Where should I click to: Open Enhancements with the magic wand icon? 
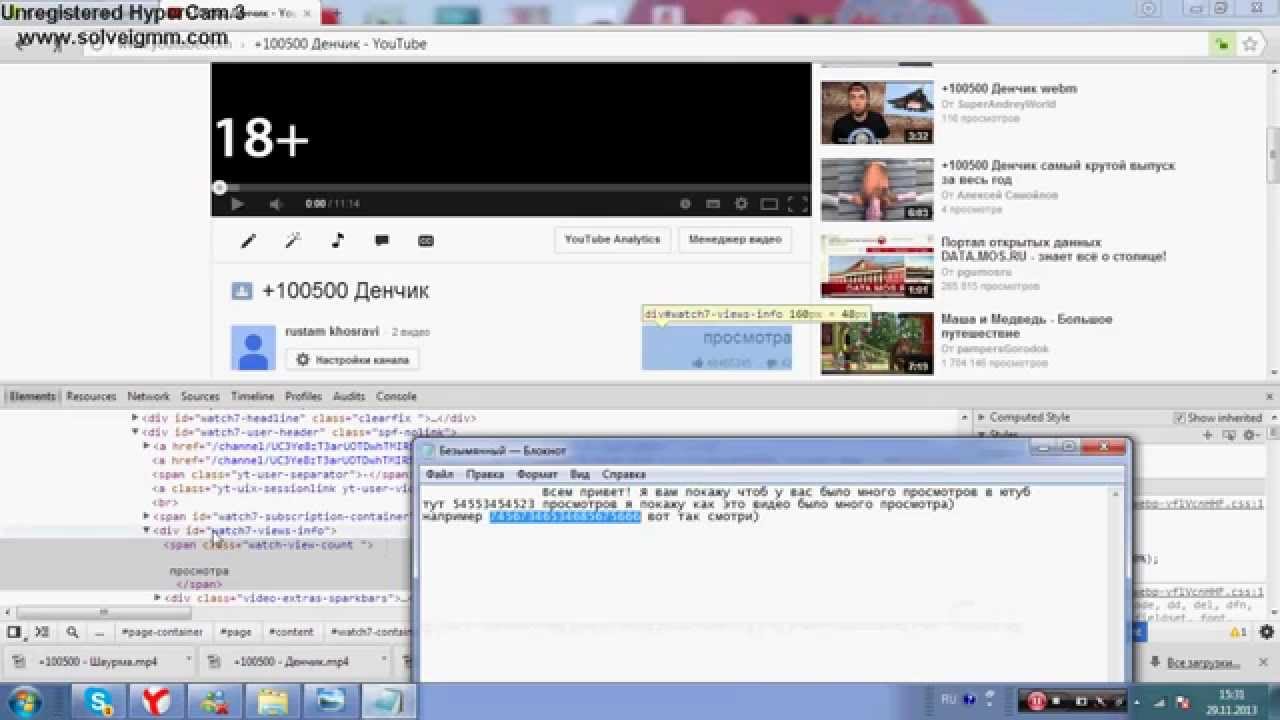[293, 240]
